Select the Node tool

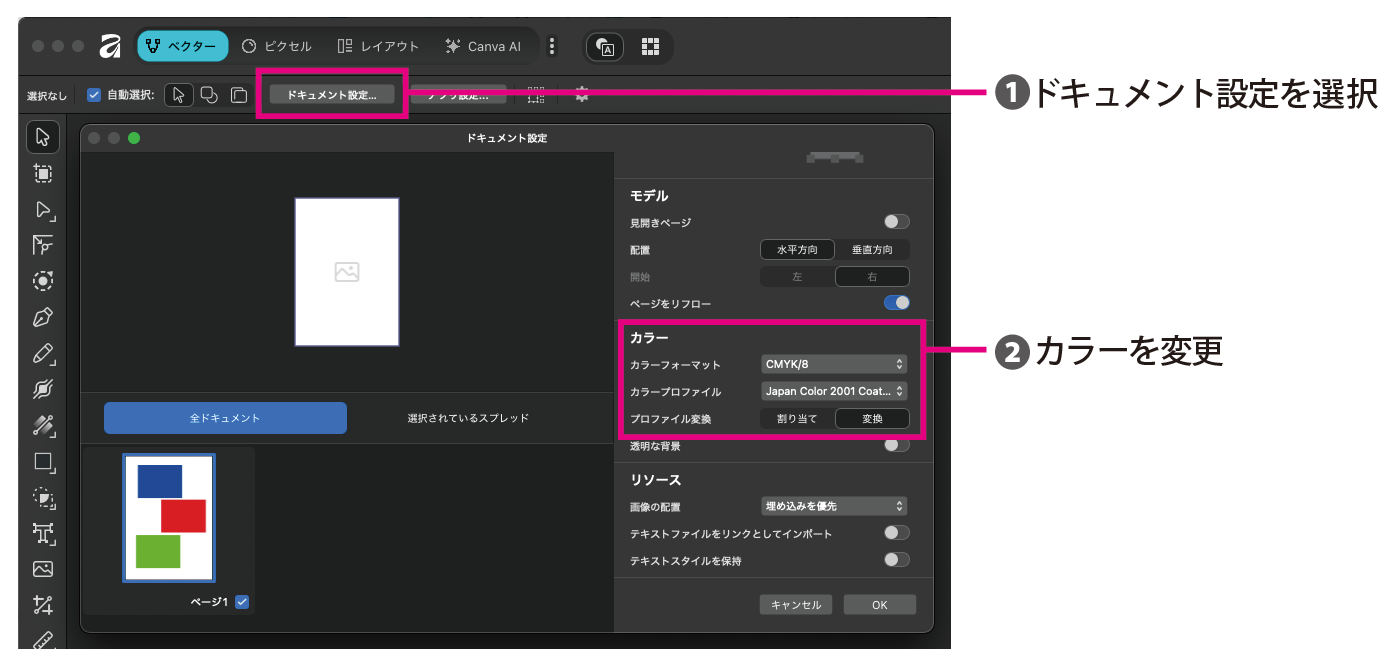tap(42, 210)
